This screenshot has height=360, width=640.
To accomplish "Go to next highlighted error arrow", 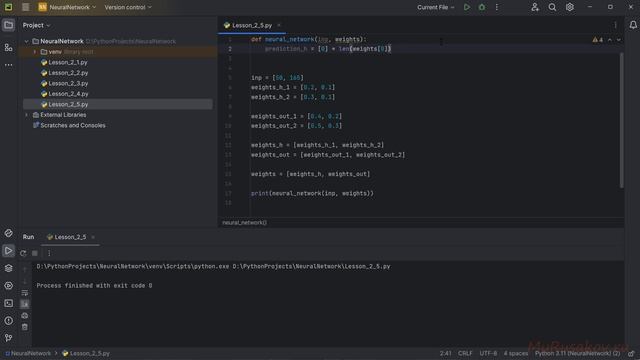I will pyautogui.click(x=619, y=40).
